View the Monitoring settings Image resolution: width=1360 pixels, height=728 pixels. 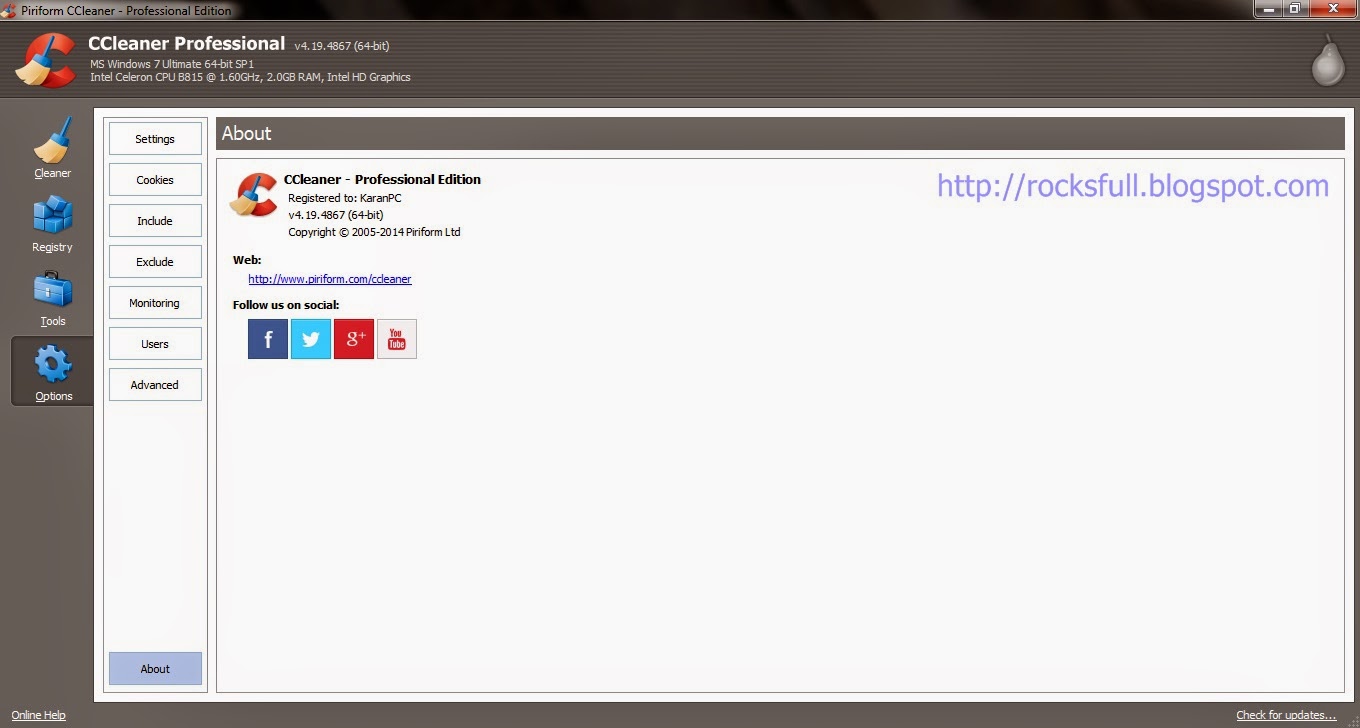(x=155, y=302)
